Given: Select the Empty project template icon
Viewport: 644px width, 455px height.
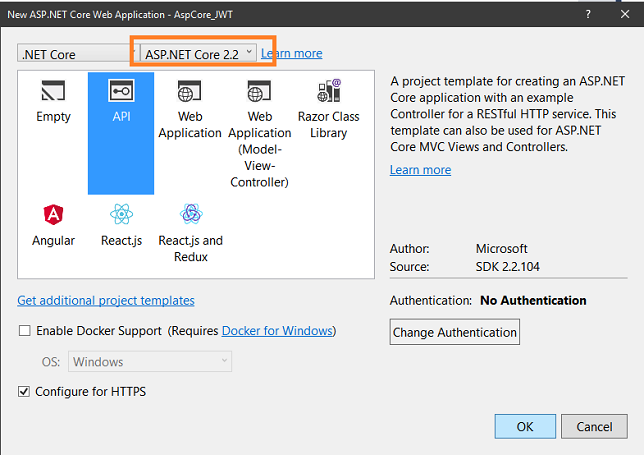Looking at the screenshot, I should pos(53,91).
